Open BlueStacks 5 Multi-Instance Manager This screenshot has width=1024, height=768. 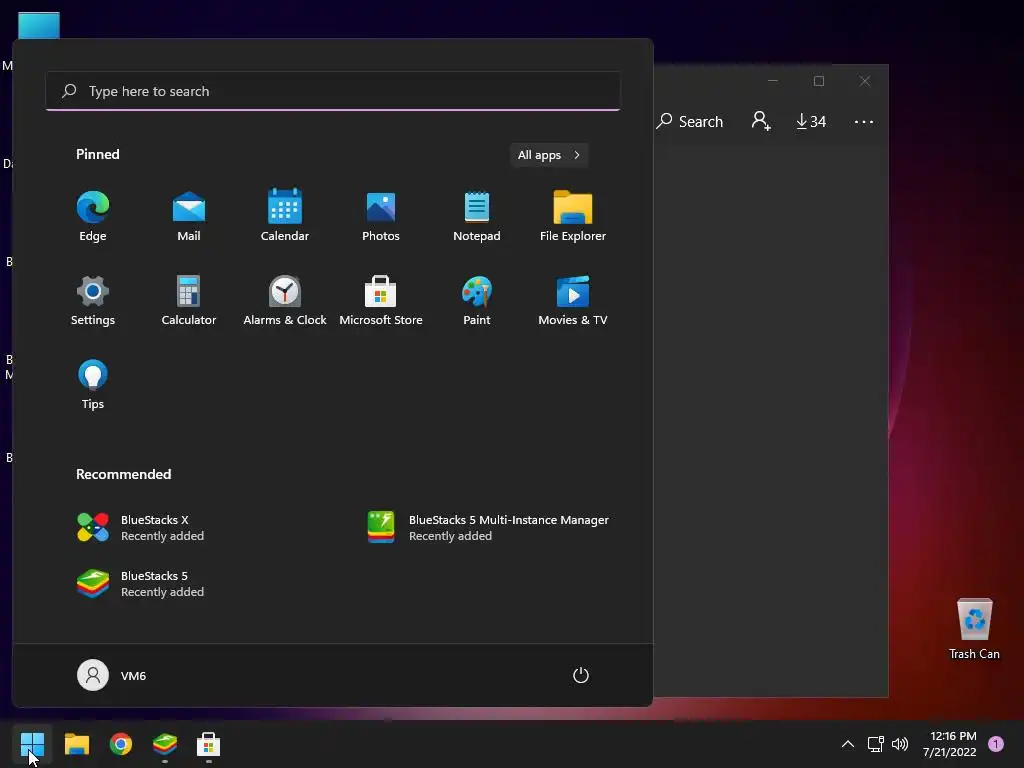point(488,528)
